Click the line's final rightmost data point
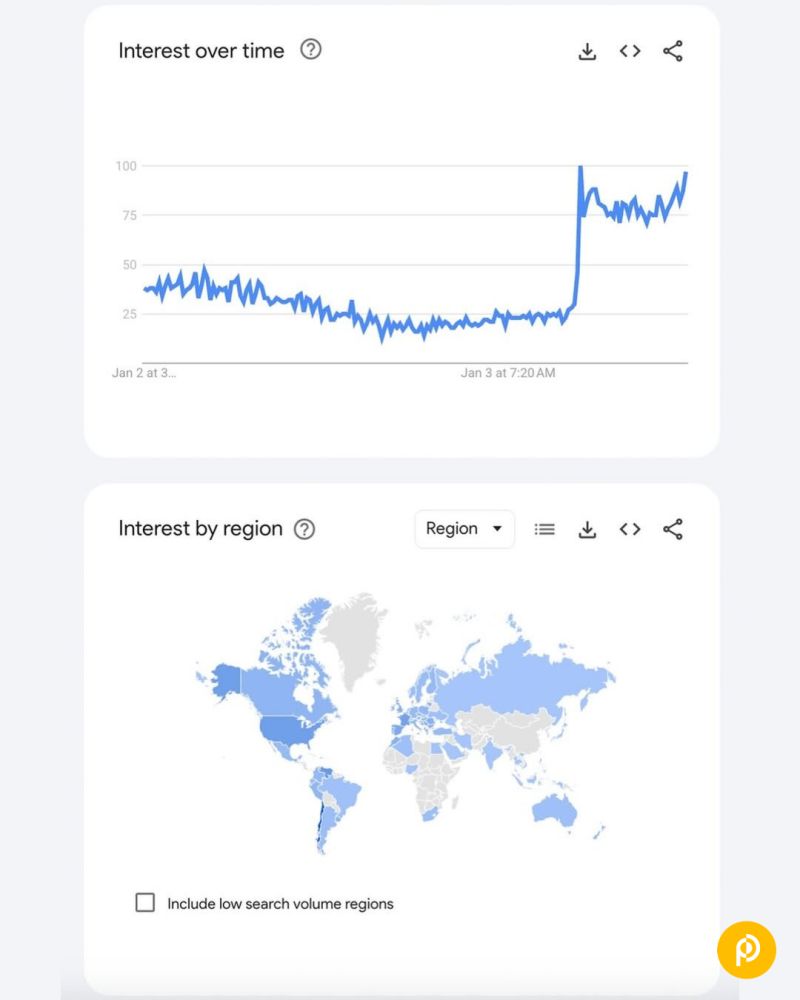Image resolution: width=800 pixels, height=1000 pixels. point(686,174)
